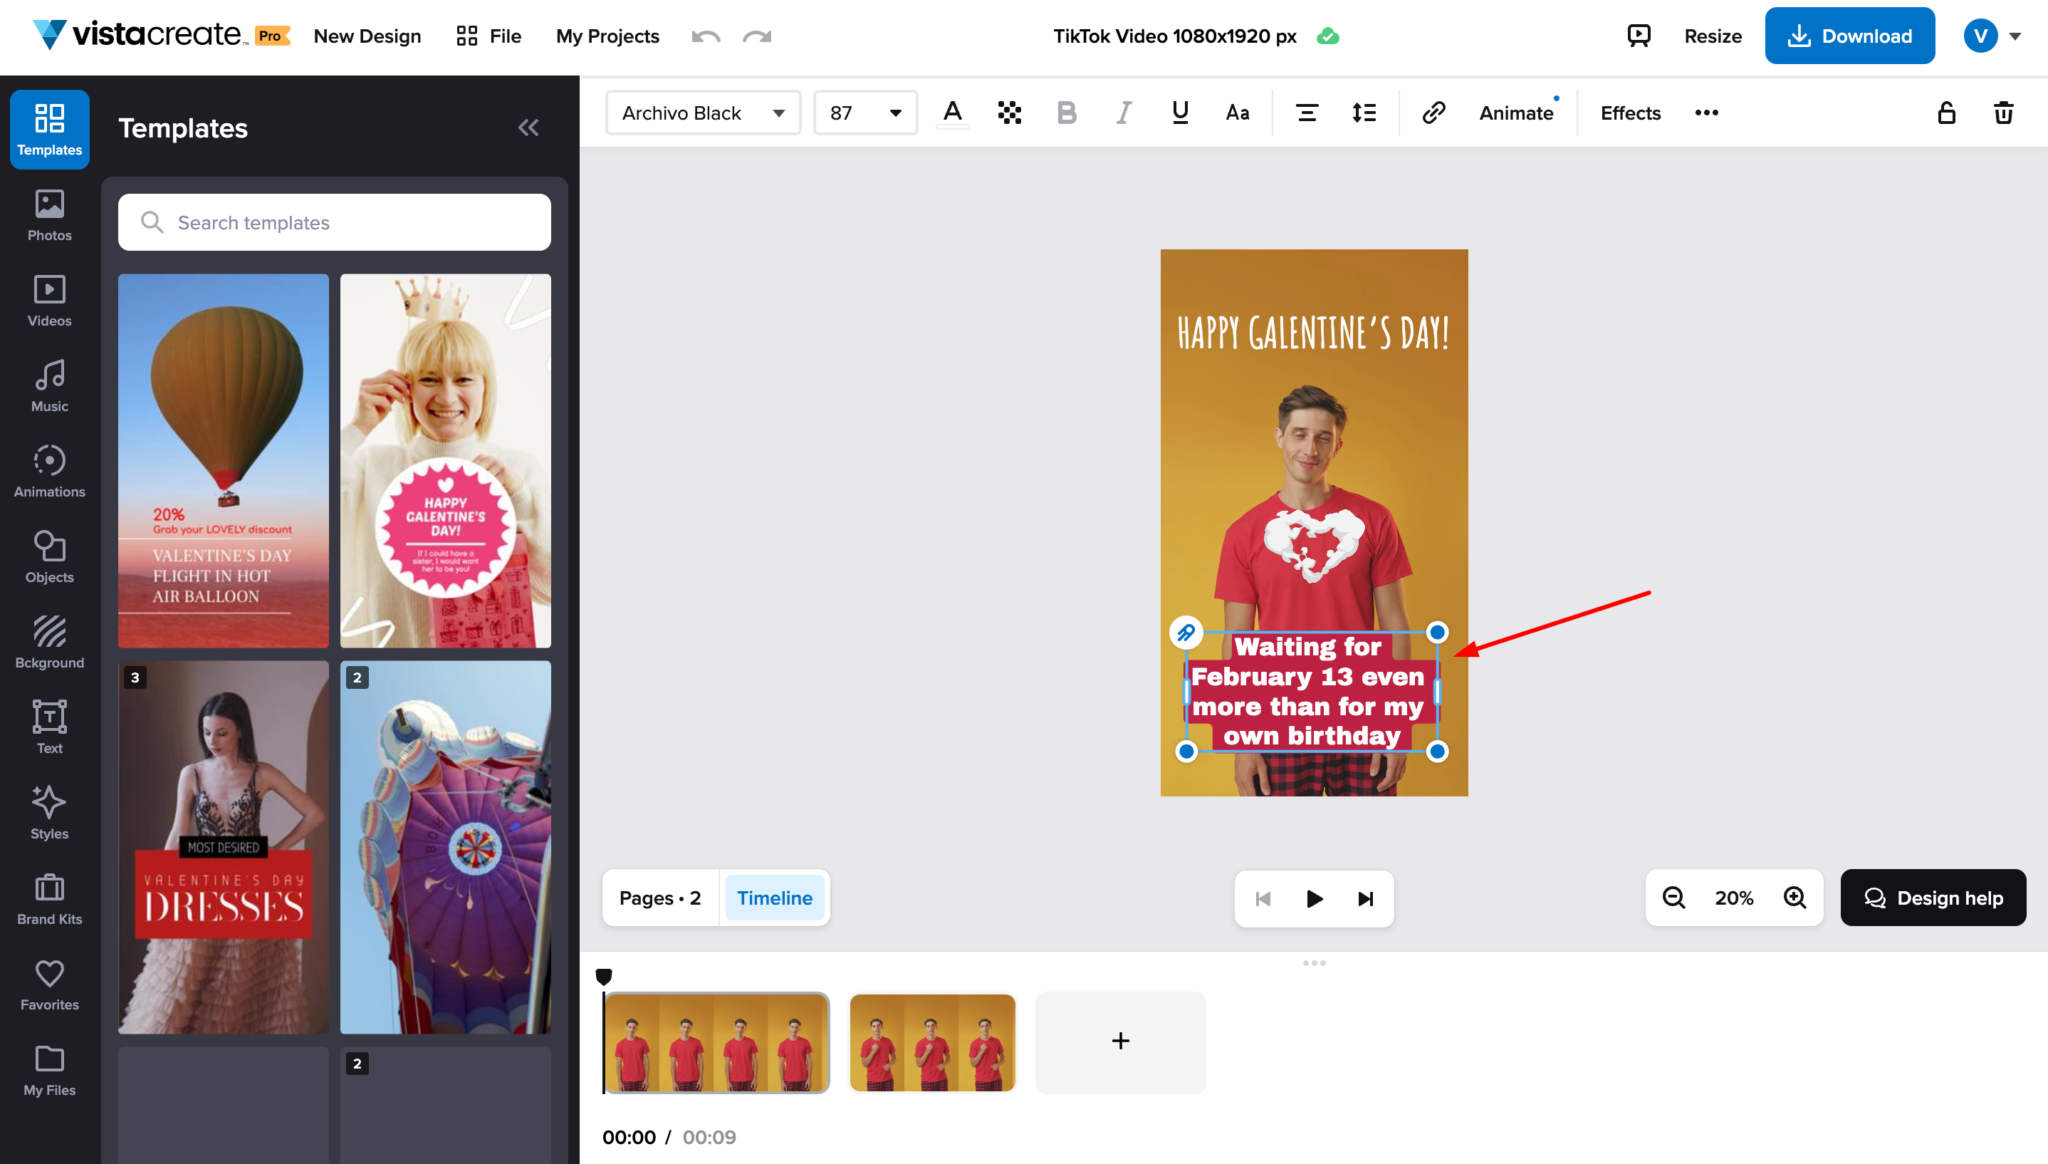This screenshot has height=1164, width=2048.
Task: Switch to the Timeline tab
Action: pos(774,897)
